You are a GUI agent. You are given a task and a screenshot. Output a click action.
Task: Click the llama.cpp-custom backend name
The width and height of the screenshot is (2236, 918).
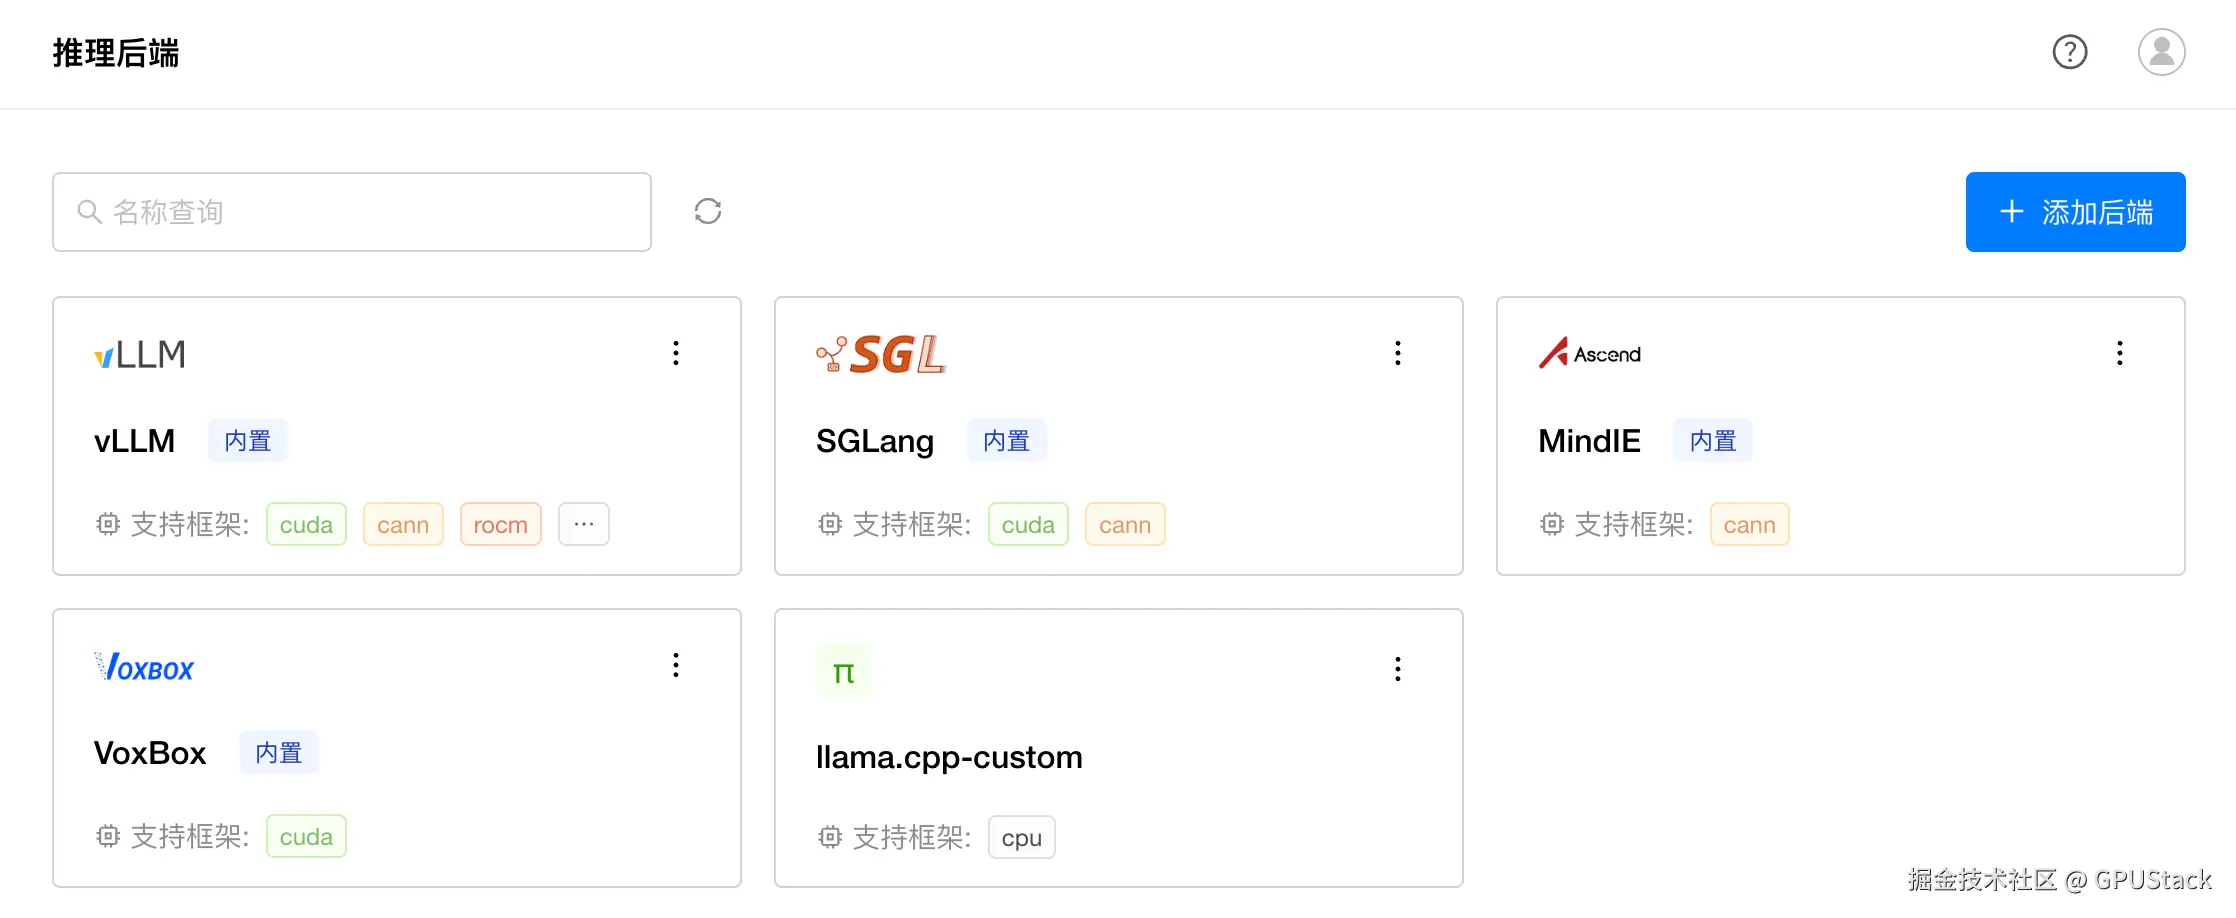(x=949, y=757)
